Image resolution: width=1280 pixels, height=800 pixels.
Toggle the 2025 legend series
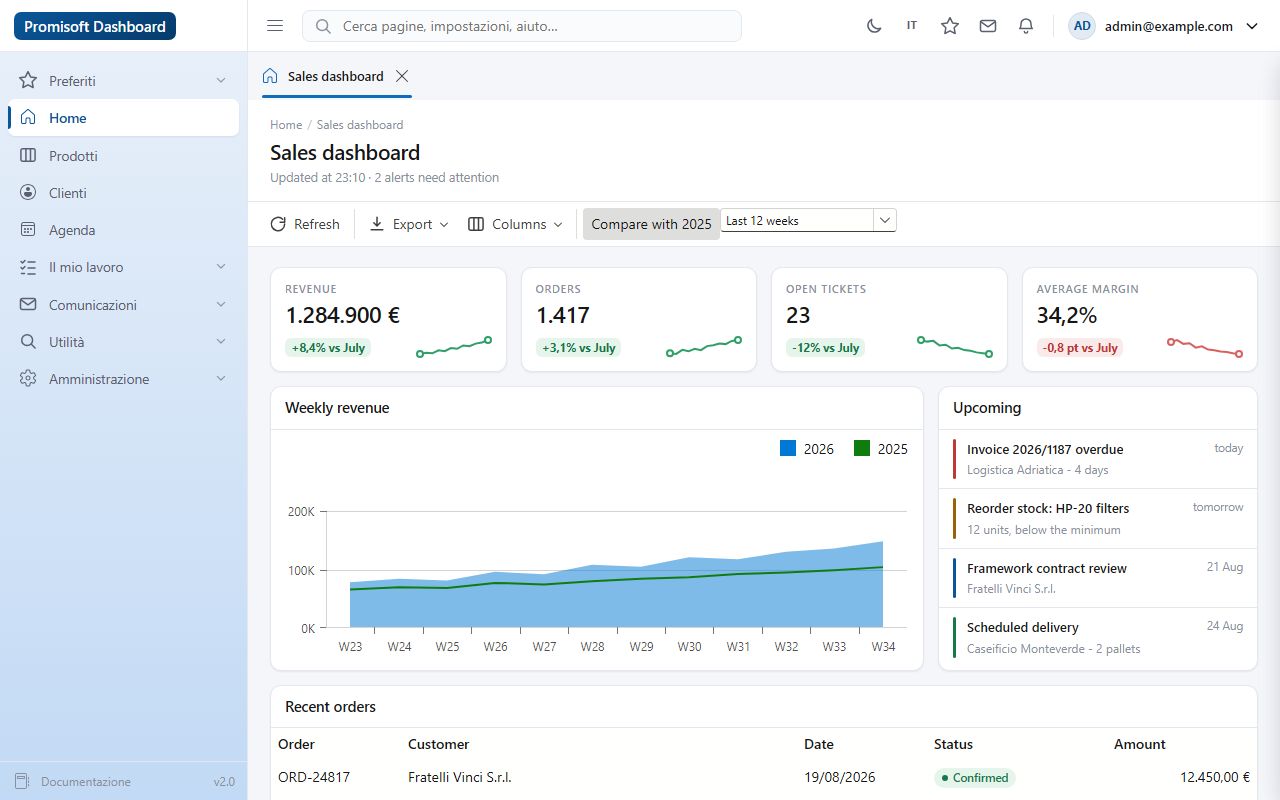click(x=881, y=449)
